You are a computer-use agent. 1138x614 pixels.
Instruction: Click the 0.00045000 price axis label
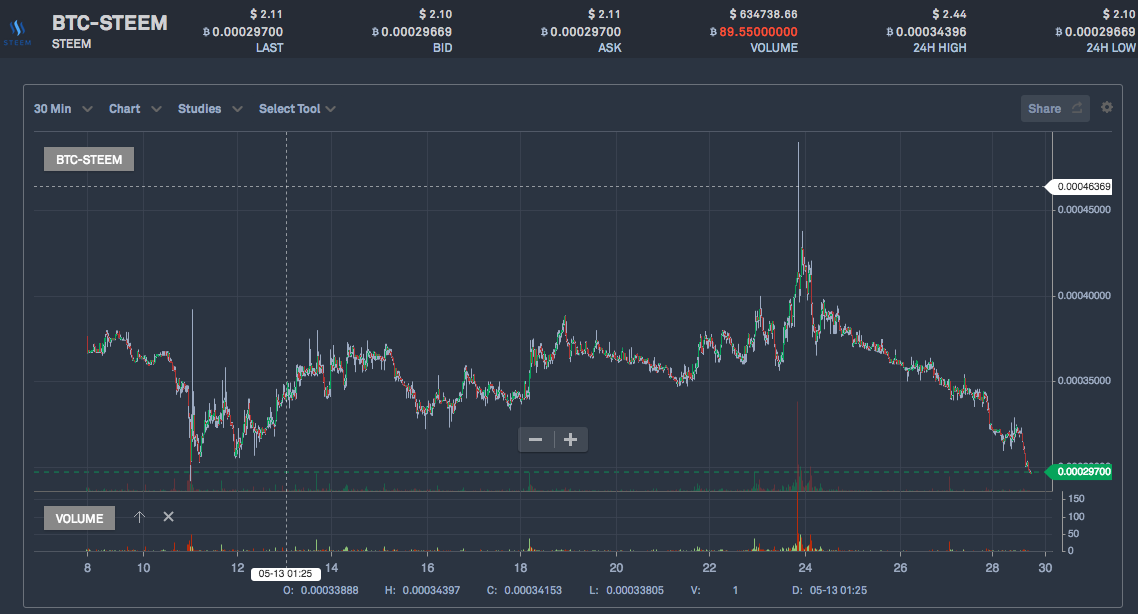tap(1084, 210)
